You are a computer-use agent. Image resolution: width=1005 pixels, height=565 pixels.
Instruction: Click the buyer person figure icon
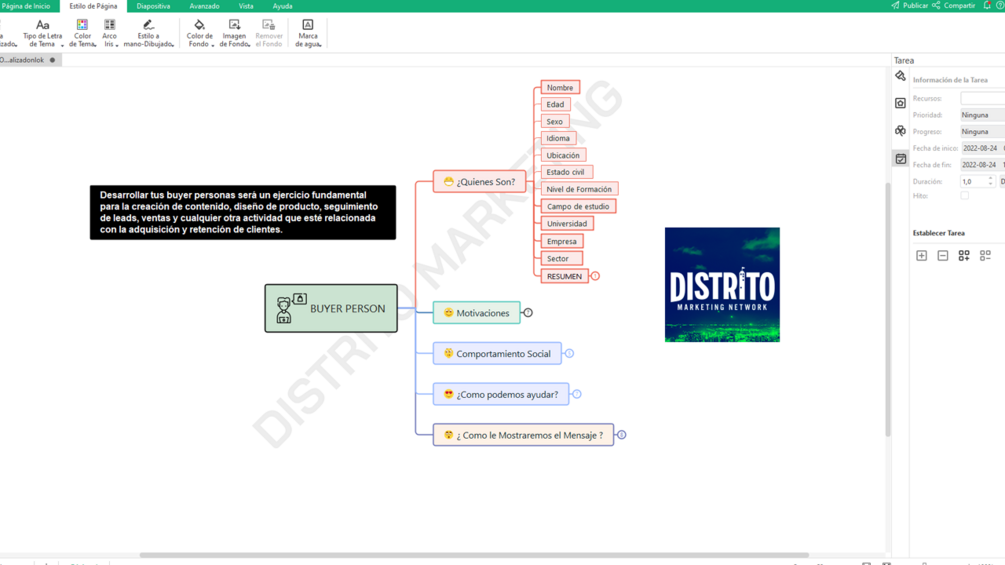(x=290, y=308)
